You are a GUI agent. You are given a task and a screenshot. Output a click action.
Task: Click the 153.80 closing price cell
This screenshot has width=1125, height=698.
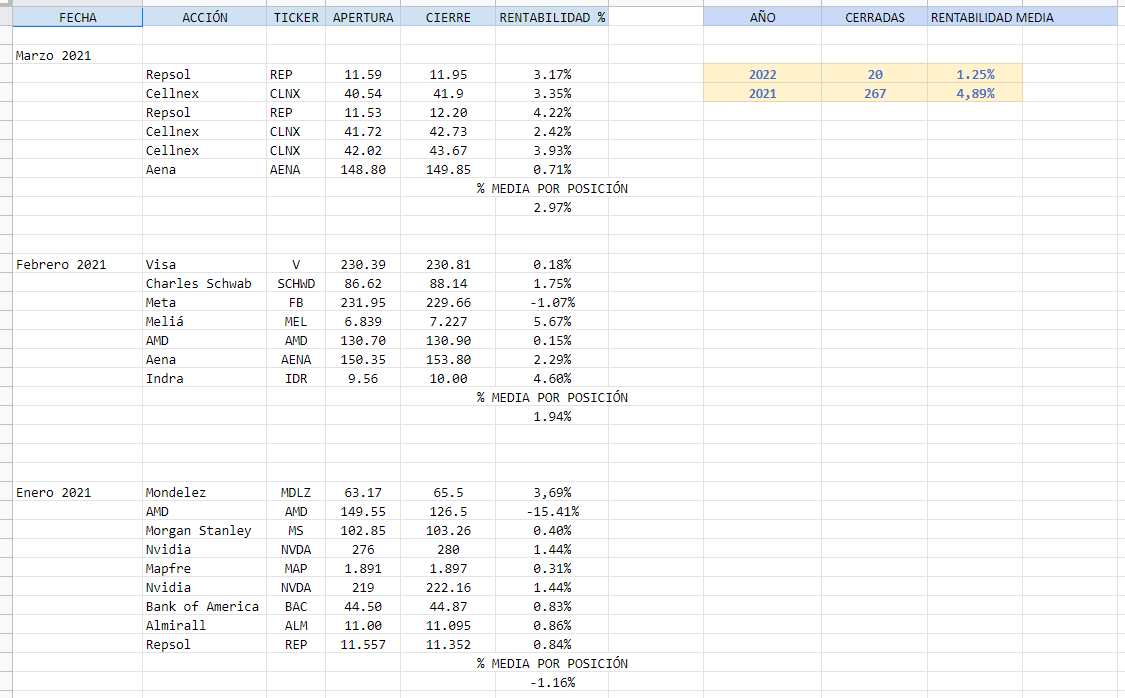(x=448, y=359)
